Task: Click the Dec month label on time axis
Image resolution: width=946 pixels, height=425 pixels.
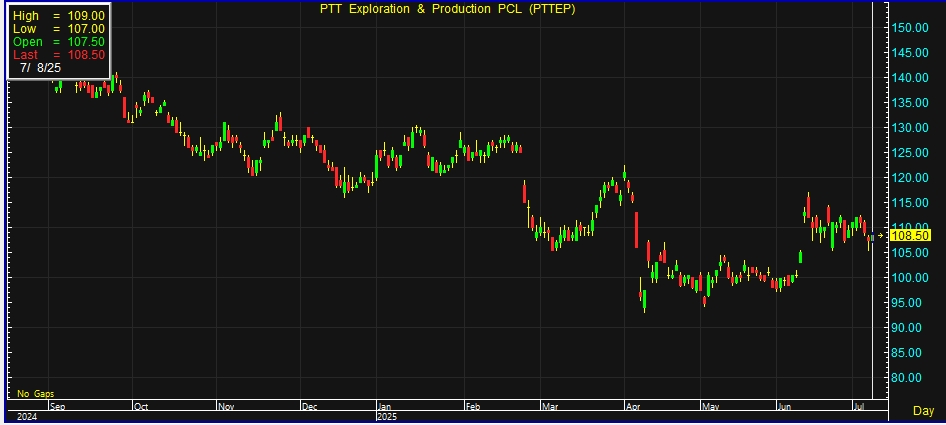Action: click(310, 407)
